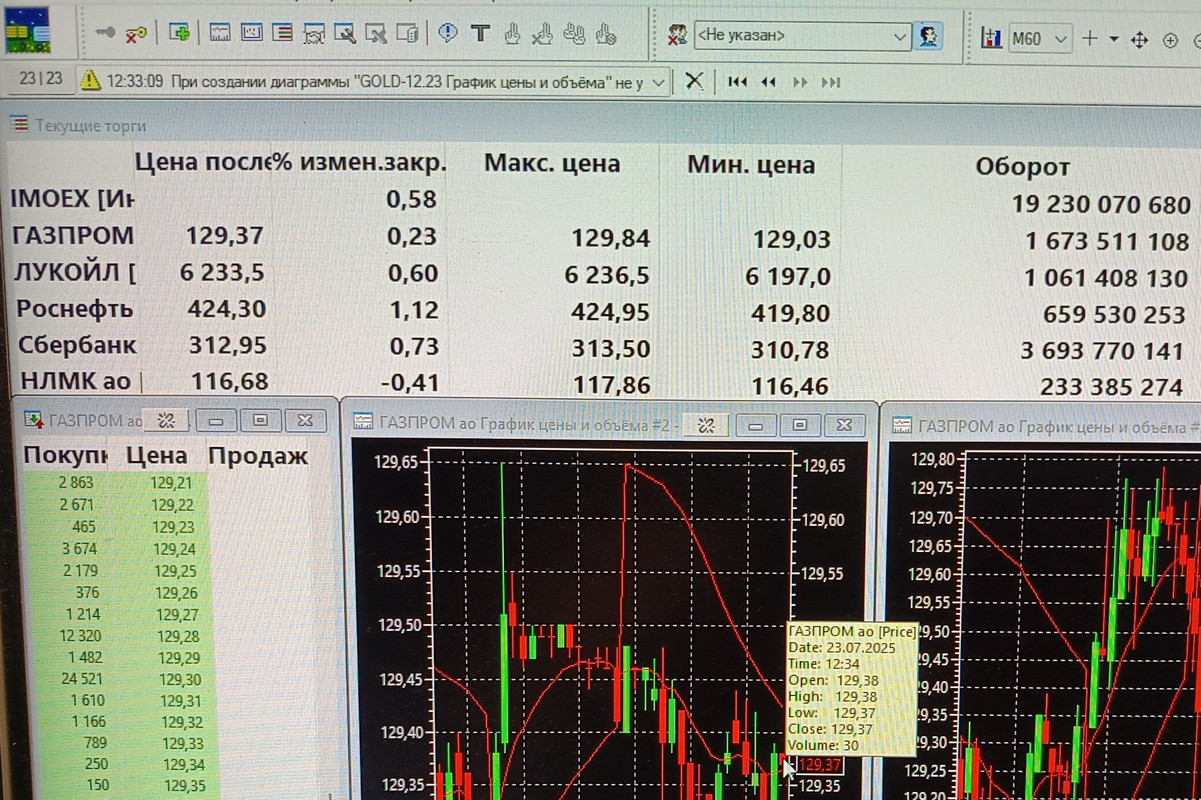
Task: Activate the crosshair plus tool
Action: 1090,39
